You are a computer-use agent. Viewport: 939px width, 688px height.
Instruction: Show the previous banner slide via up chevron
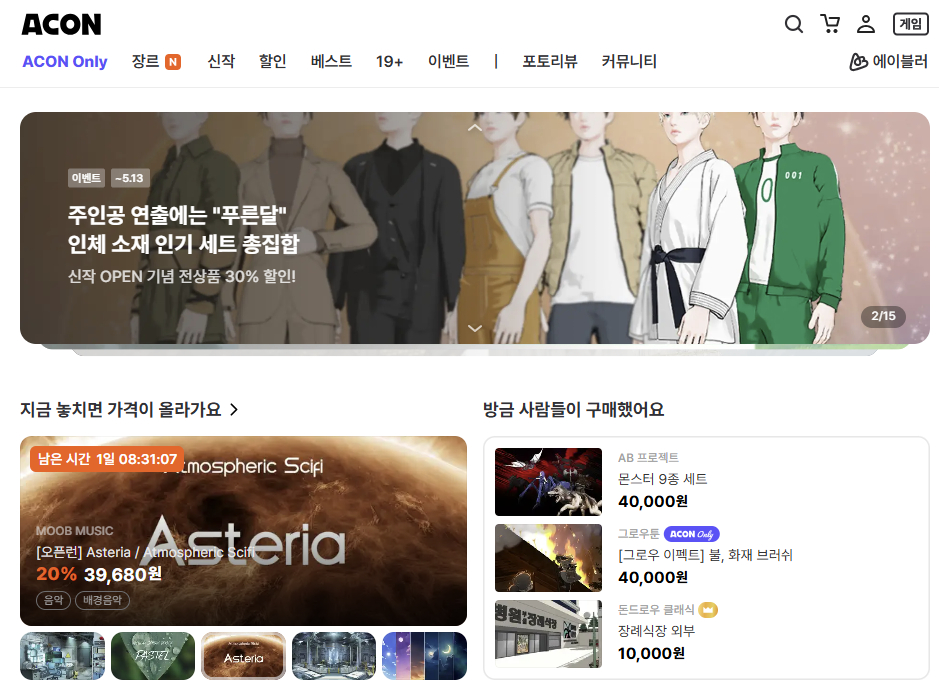(x=474, y=126)
